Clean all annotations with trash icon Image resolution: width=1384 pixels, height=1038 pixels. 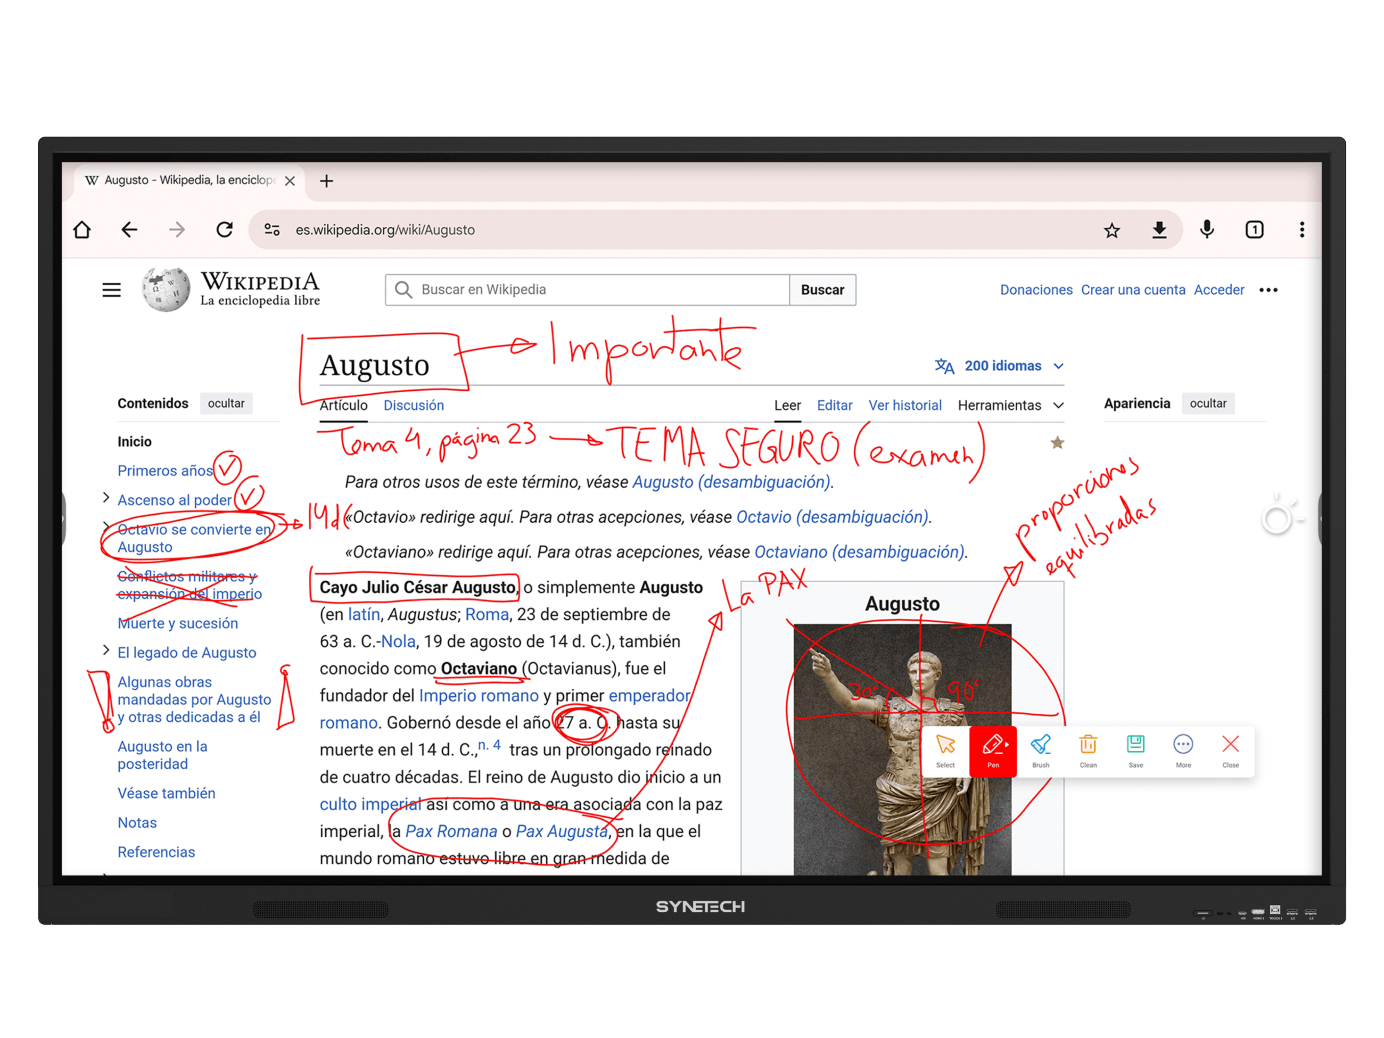(1088, 750)
